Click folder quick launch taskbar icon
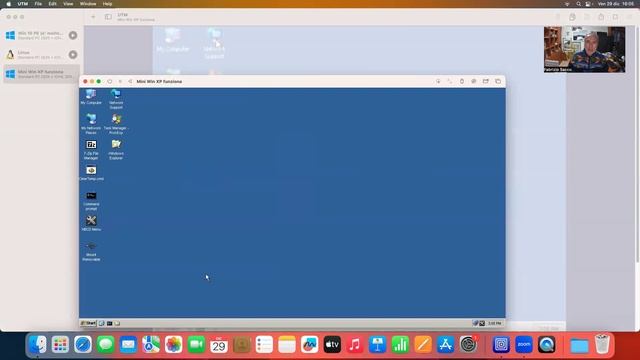The height and width of the screenshot is (360, 640). (x=117, y=323)
